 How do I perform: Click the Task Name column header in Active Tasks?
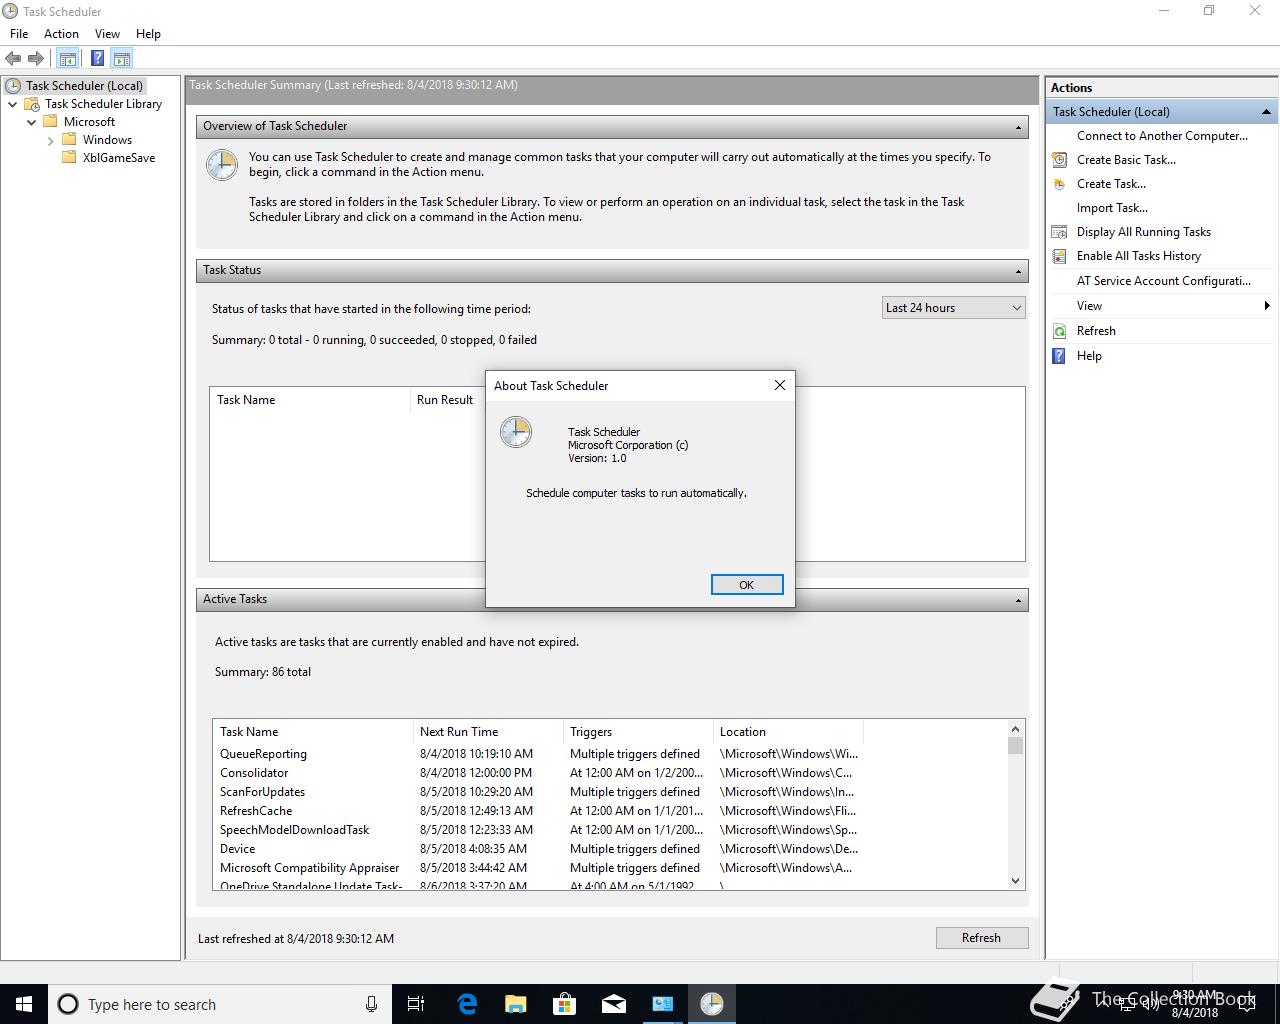point(313,732)
